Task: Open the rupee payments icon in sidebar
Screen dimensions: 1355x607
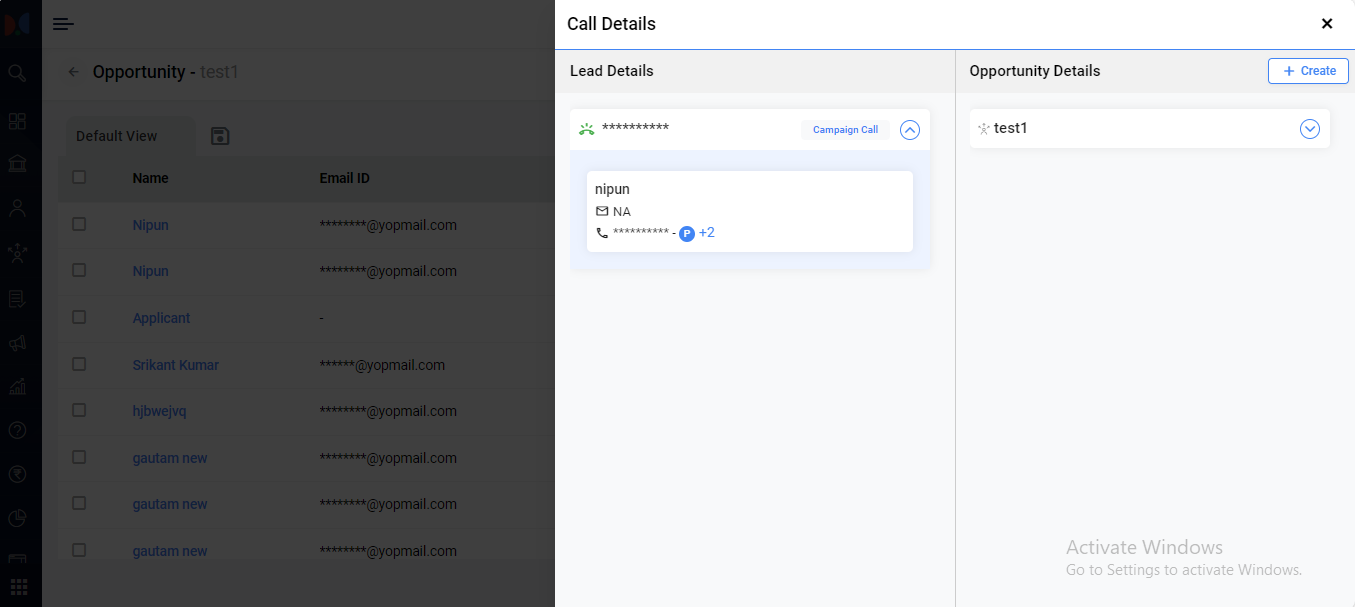Action: [x=17, y=474]
